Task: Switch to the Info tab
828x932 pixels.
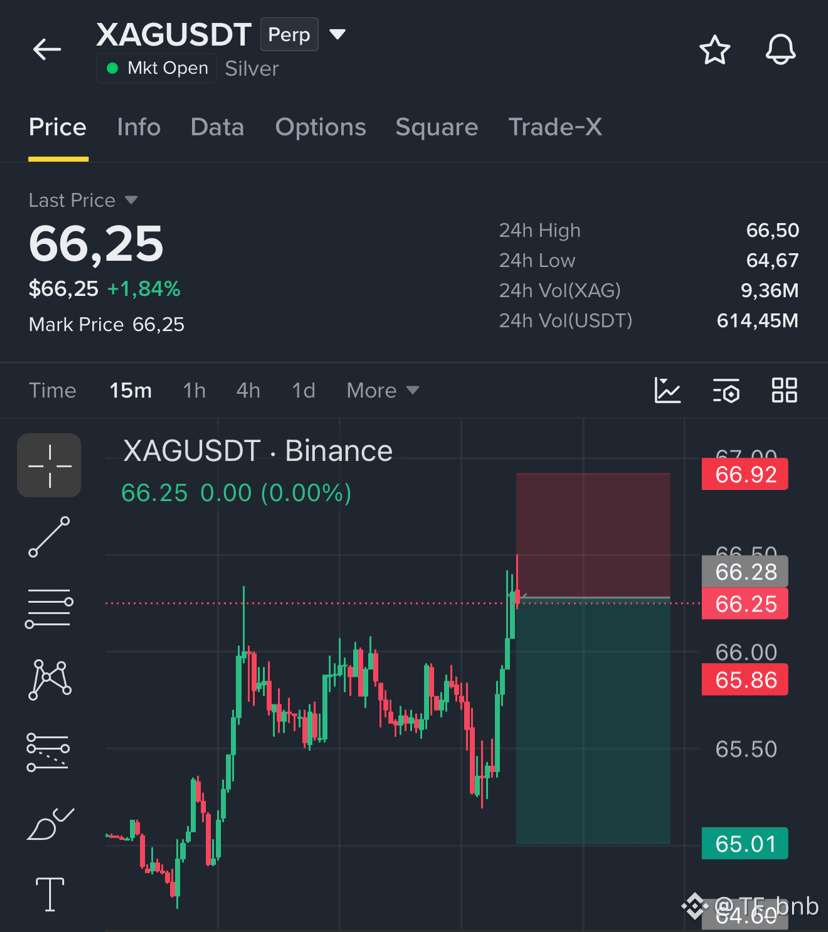Action: [138, 127]
